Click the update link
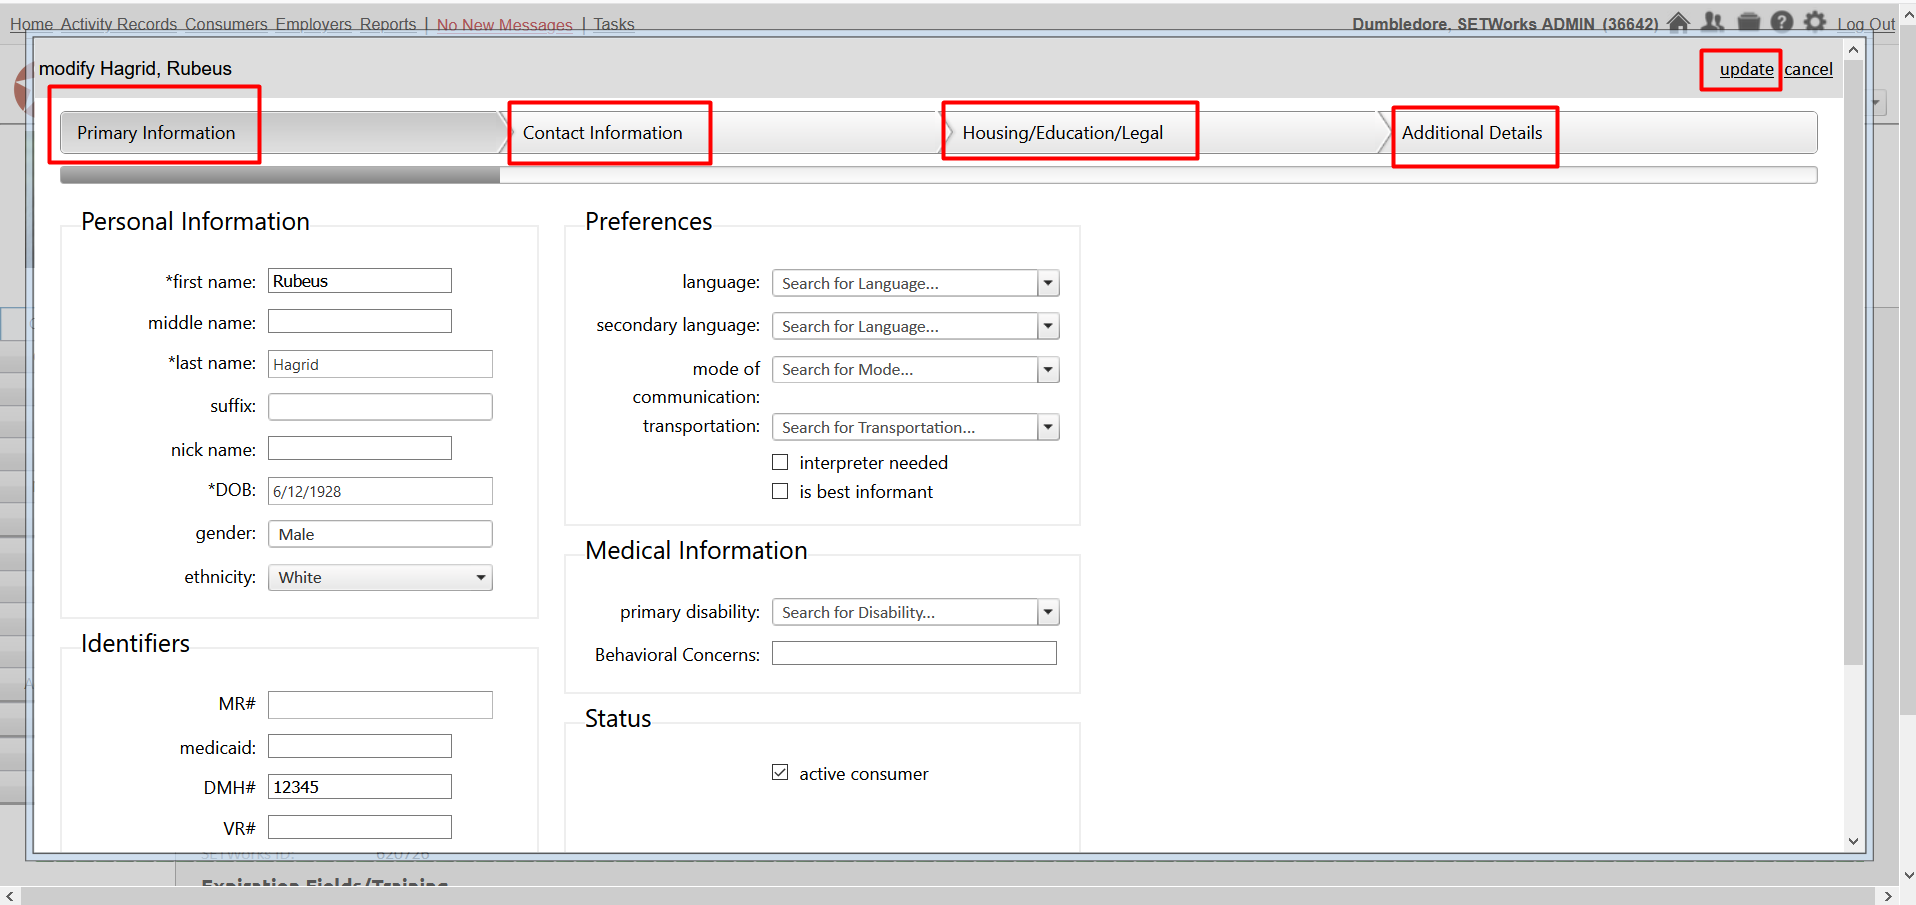Image resolution: width=1916 pixels, height=905 pixels. pos(1746,69)
